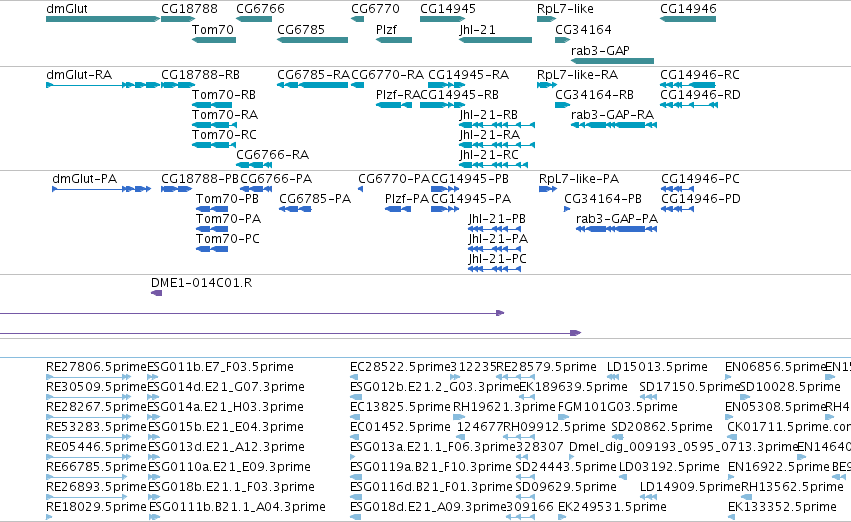
Task: Select the CG14946-RD transcript label
Action: (700, 94)
